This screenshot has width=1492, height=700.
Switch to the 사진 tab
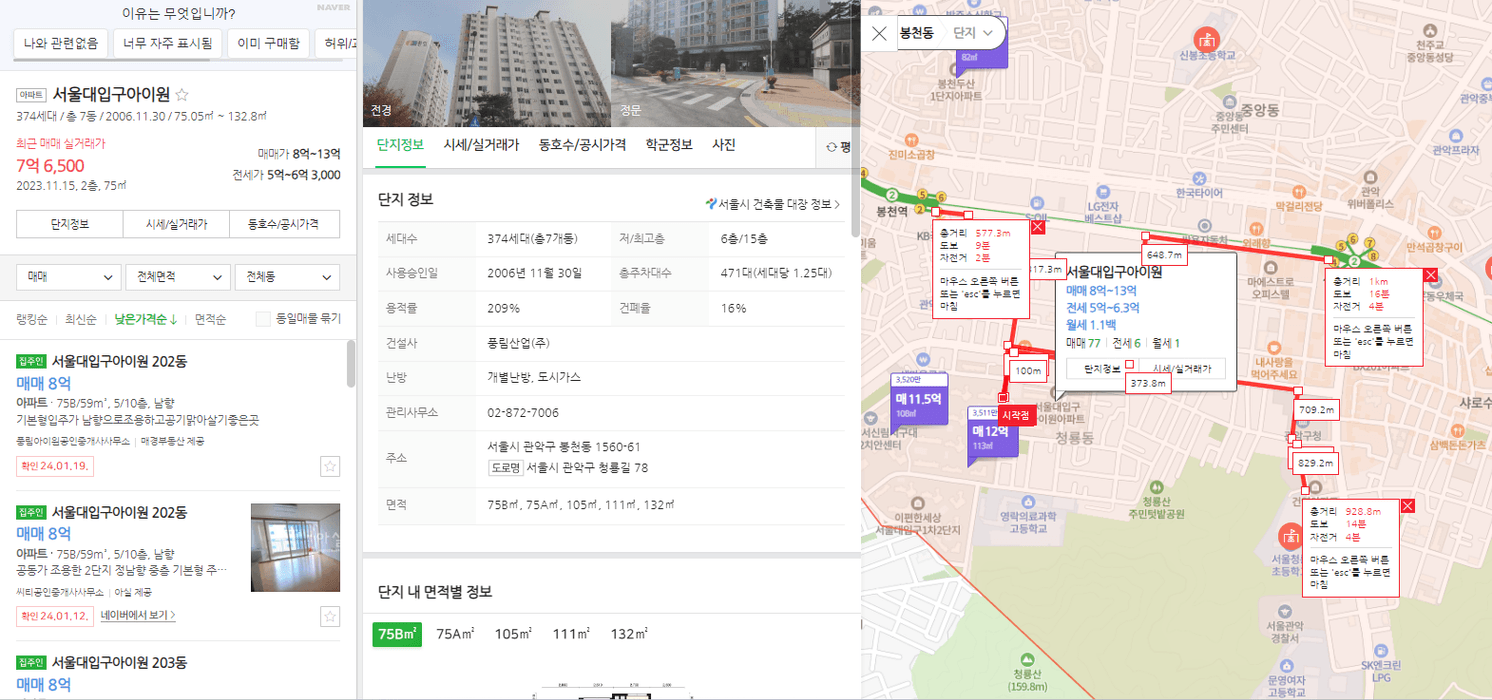[723, 145]
